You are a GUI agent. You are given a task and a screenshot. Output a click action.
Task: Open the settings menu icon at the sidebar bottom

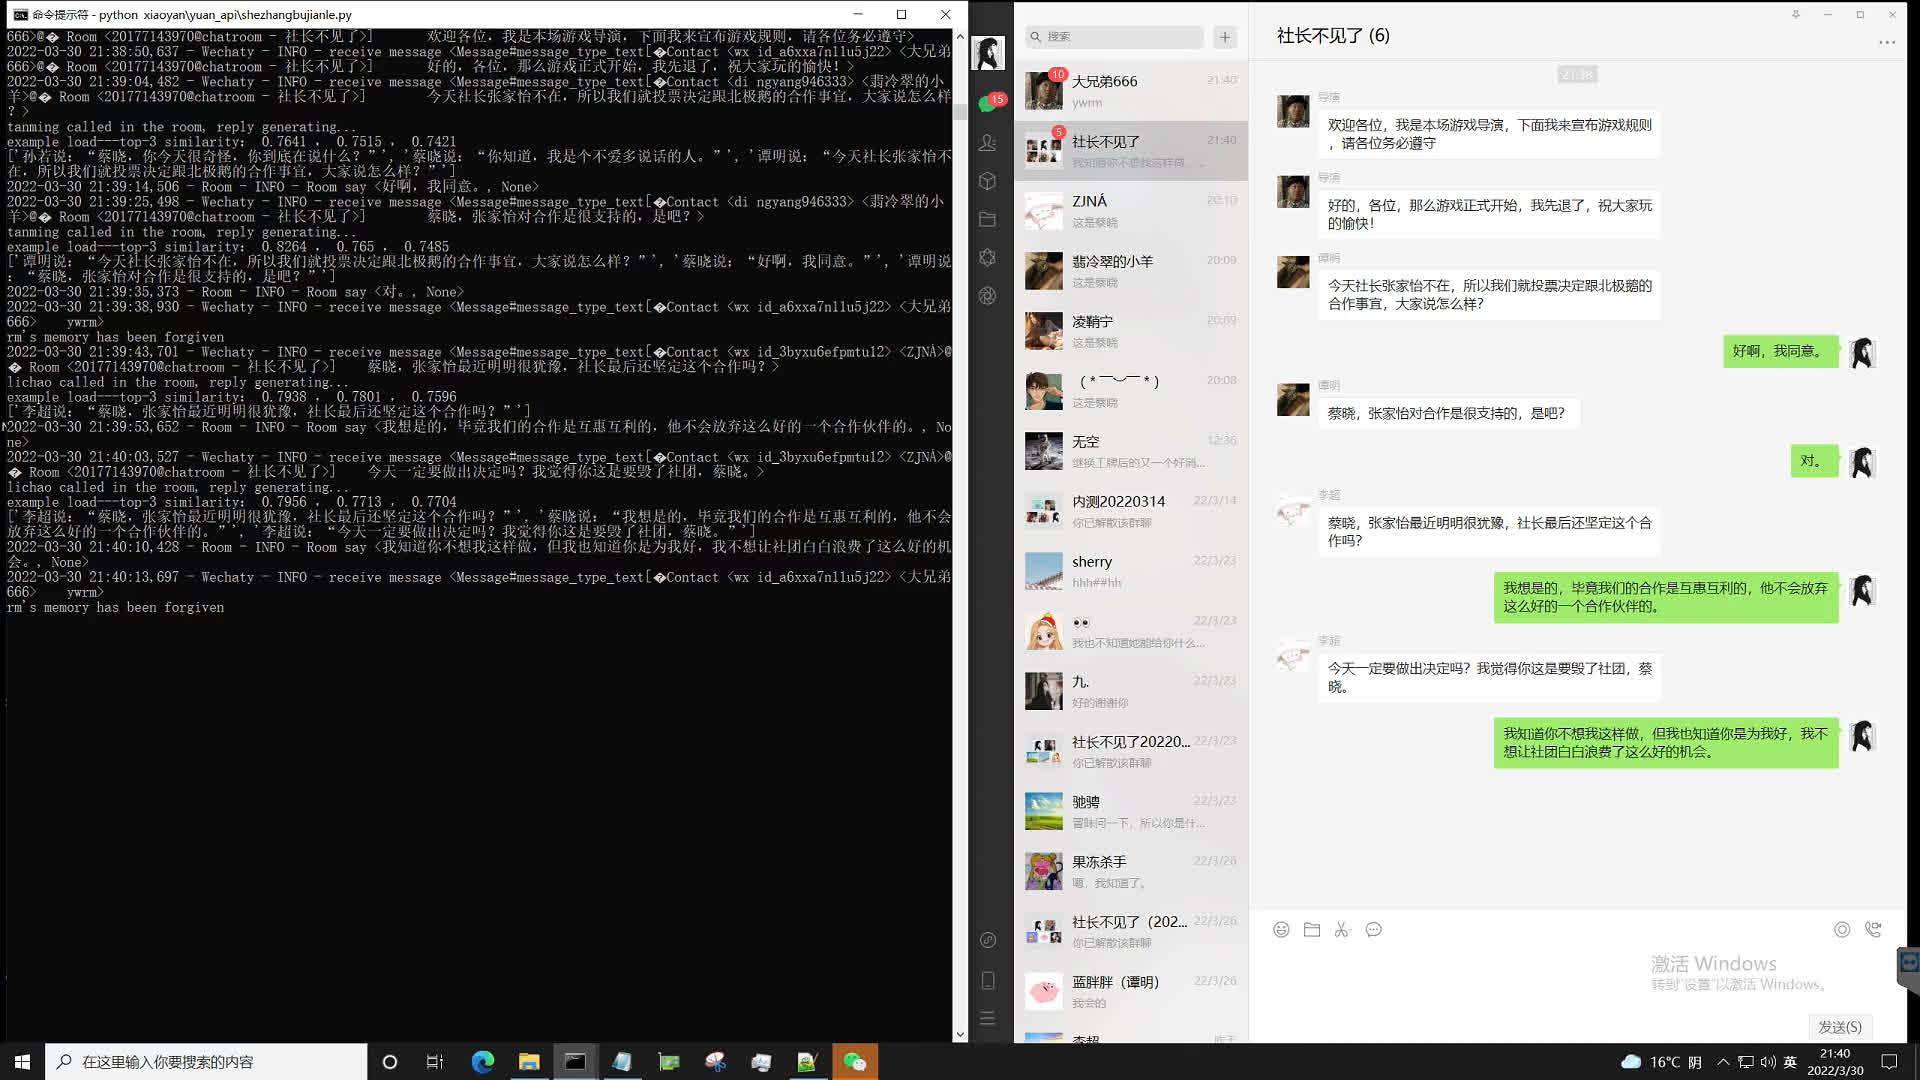point(988,1019)
